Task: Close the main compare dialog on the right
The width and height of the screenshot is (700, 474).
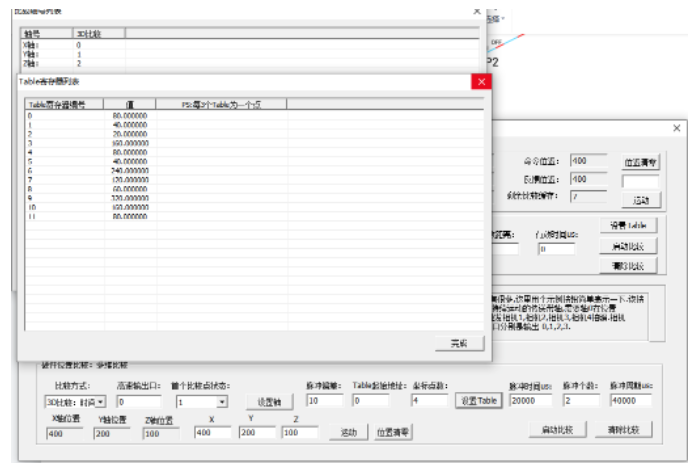Action: (x=677, y=128)
